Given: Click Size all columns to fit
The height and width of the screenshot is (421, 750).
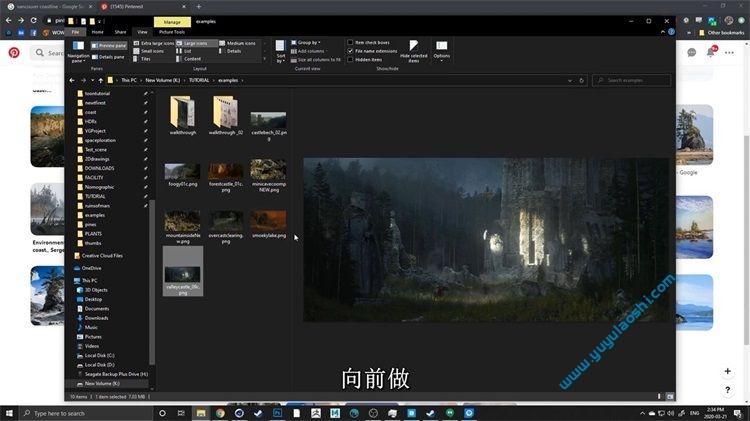Looking at the screenshot, I should click(x=316, y=60).
